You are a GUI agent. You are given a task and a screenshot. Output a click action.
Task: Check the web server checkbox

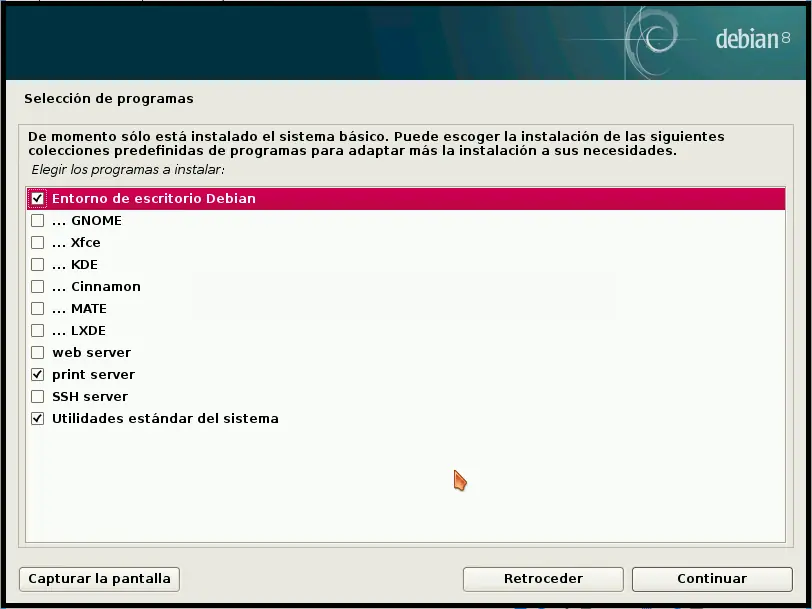[37, 353]
